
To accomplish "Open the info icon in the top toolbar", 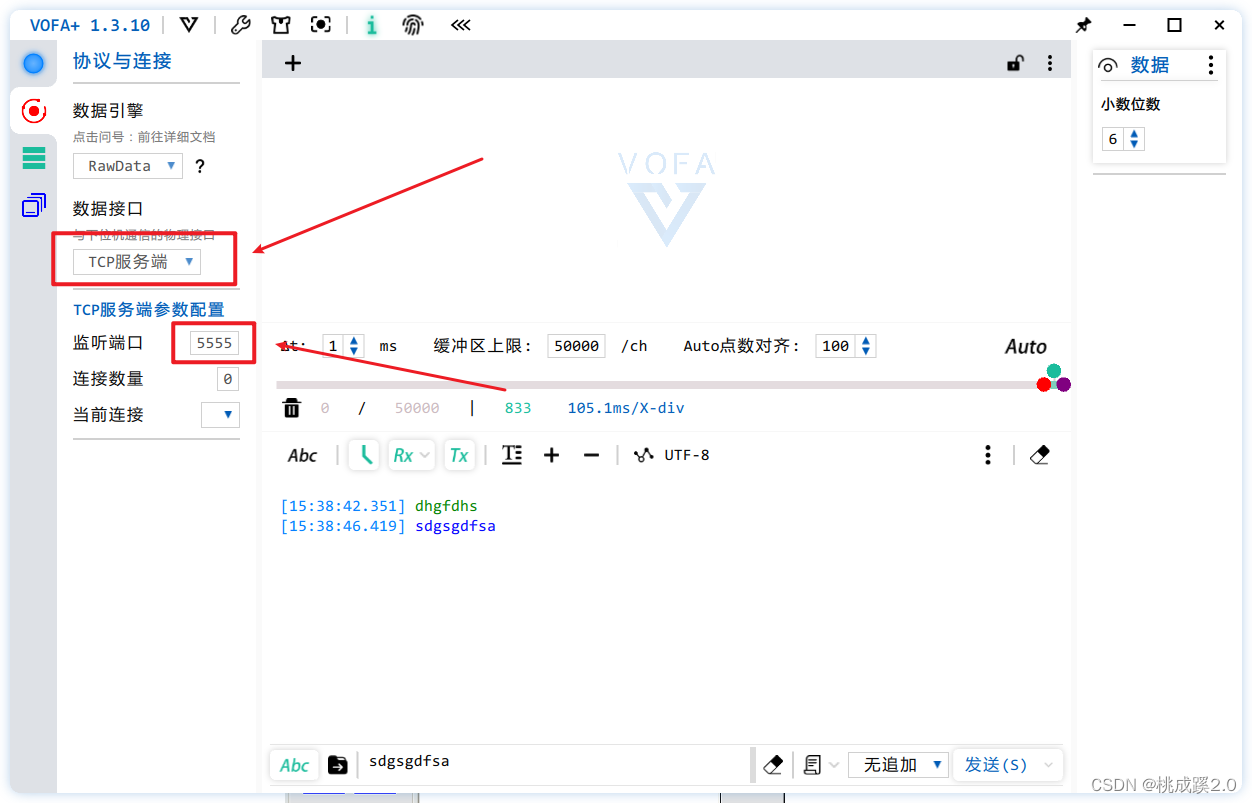I will coord(371,24).
